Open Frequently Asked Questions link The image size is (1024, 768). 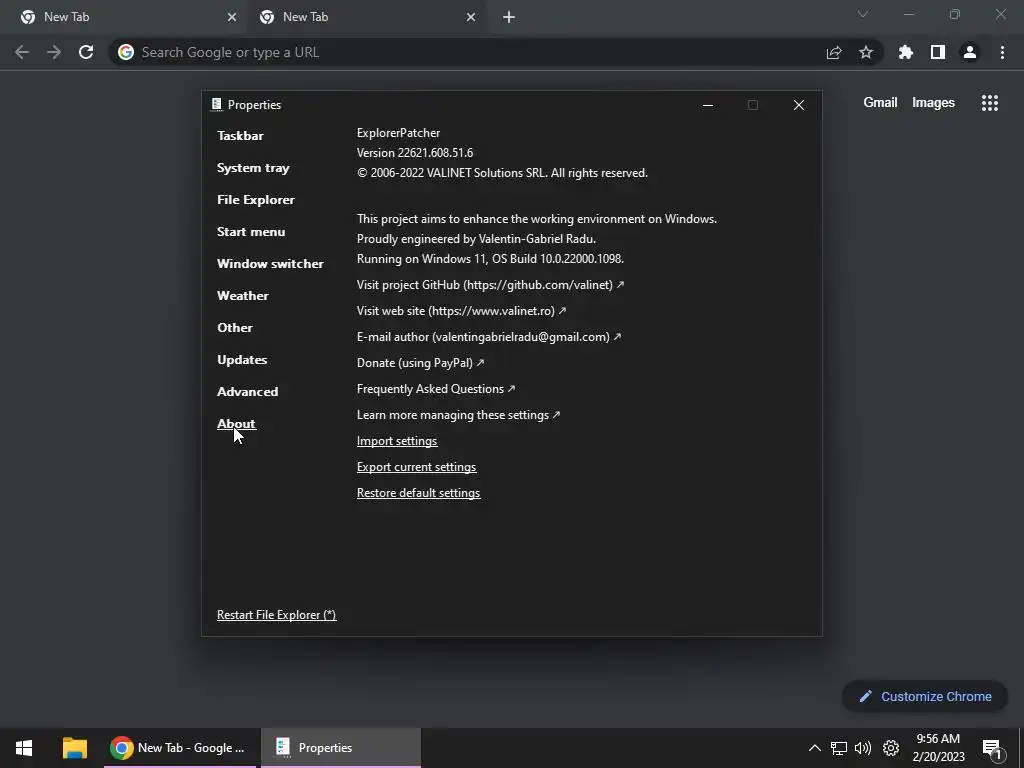[436, 389]
